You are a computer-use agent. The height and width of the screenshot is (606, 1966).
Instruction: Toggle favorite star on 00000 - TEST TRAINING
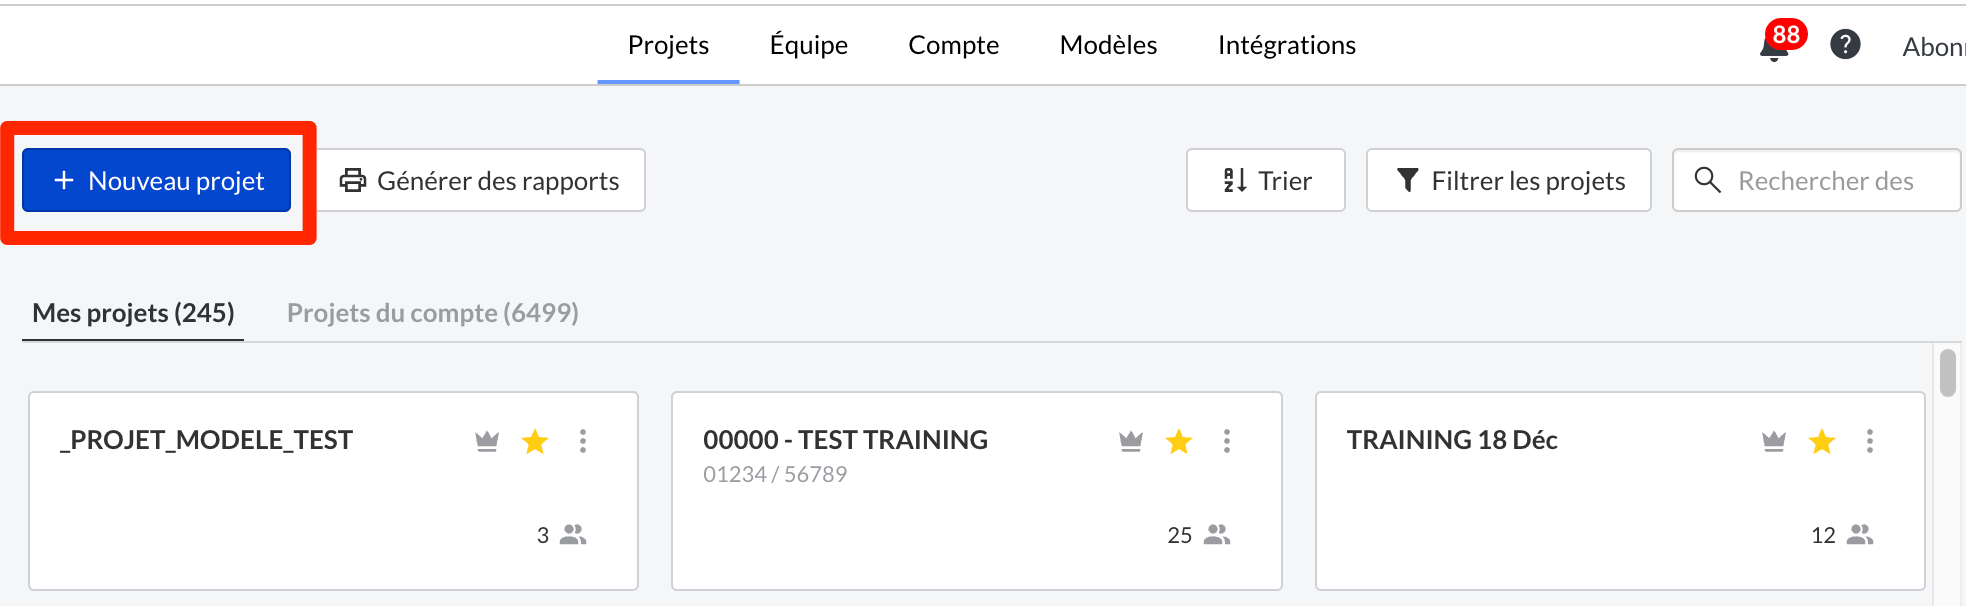pos(1179,441)
